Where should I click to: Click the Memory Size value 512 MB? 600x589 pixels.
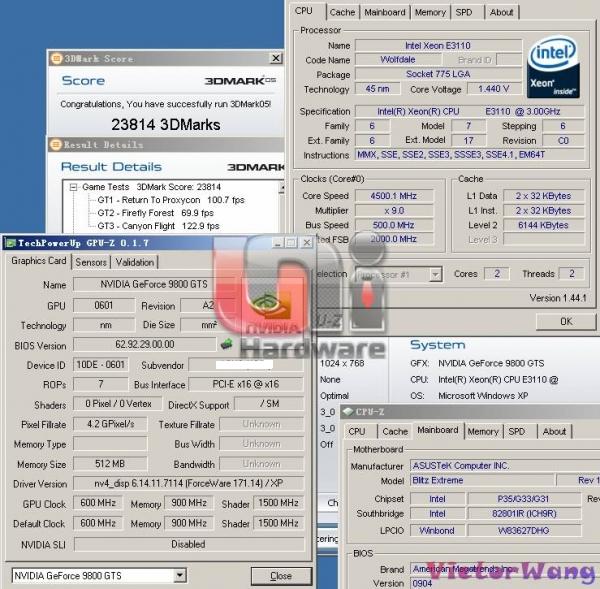[x=110, y=464]
